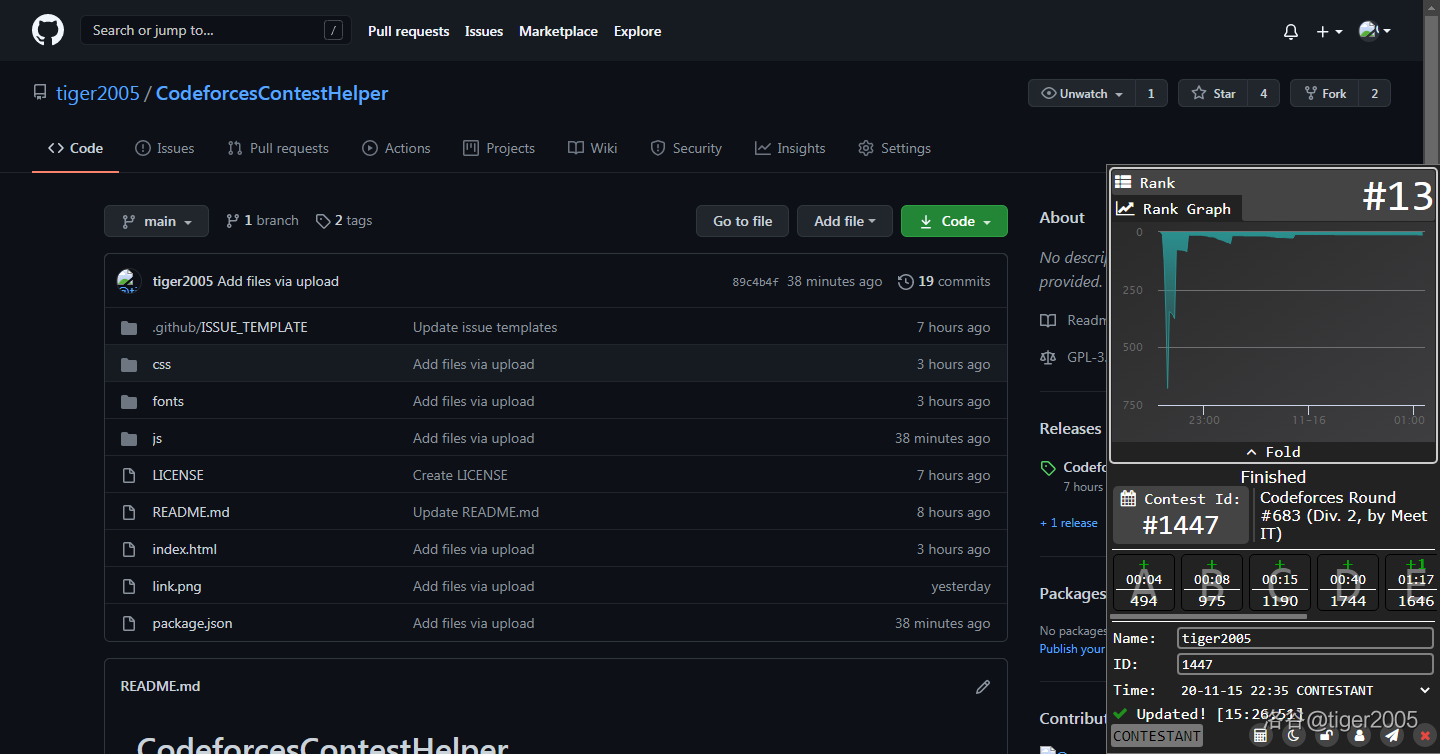Click the ID input field with 1447
The height and width of the screenshot is (754, 1440).
(1305, 664)
